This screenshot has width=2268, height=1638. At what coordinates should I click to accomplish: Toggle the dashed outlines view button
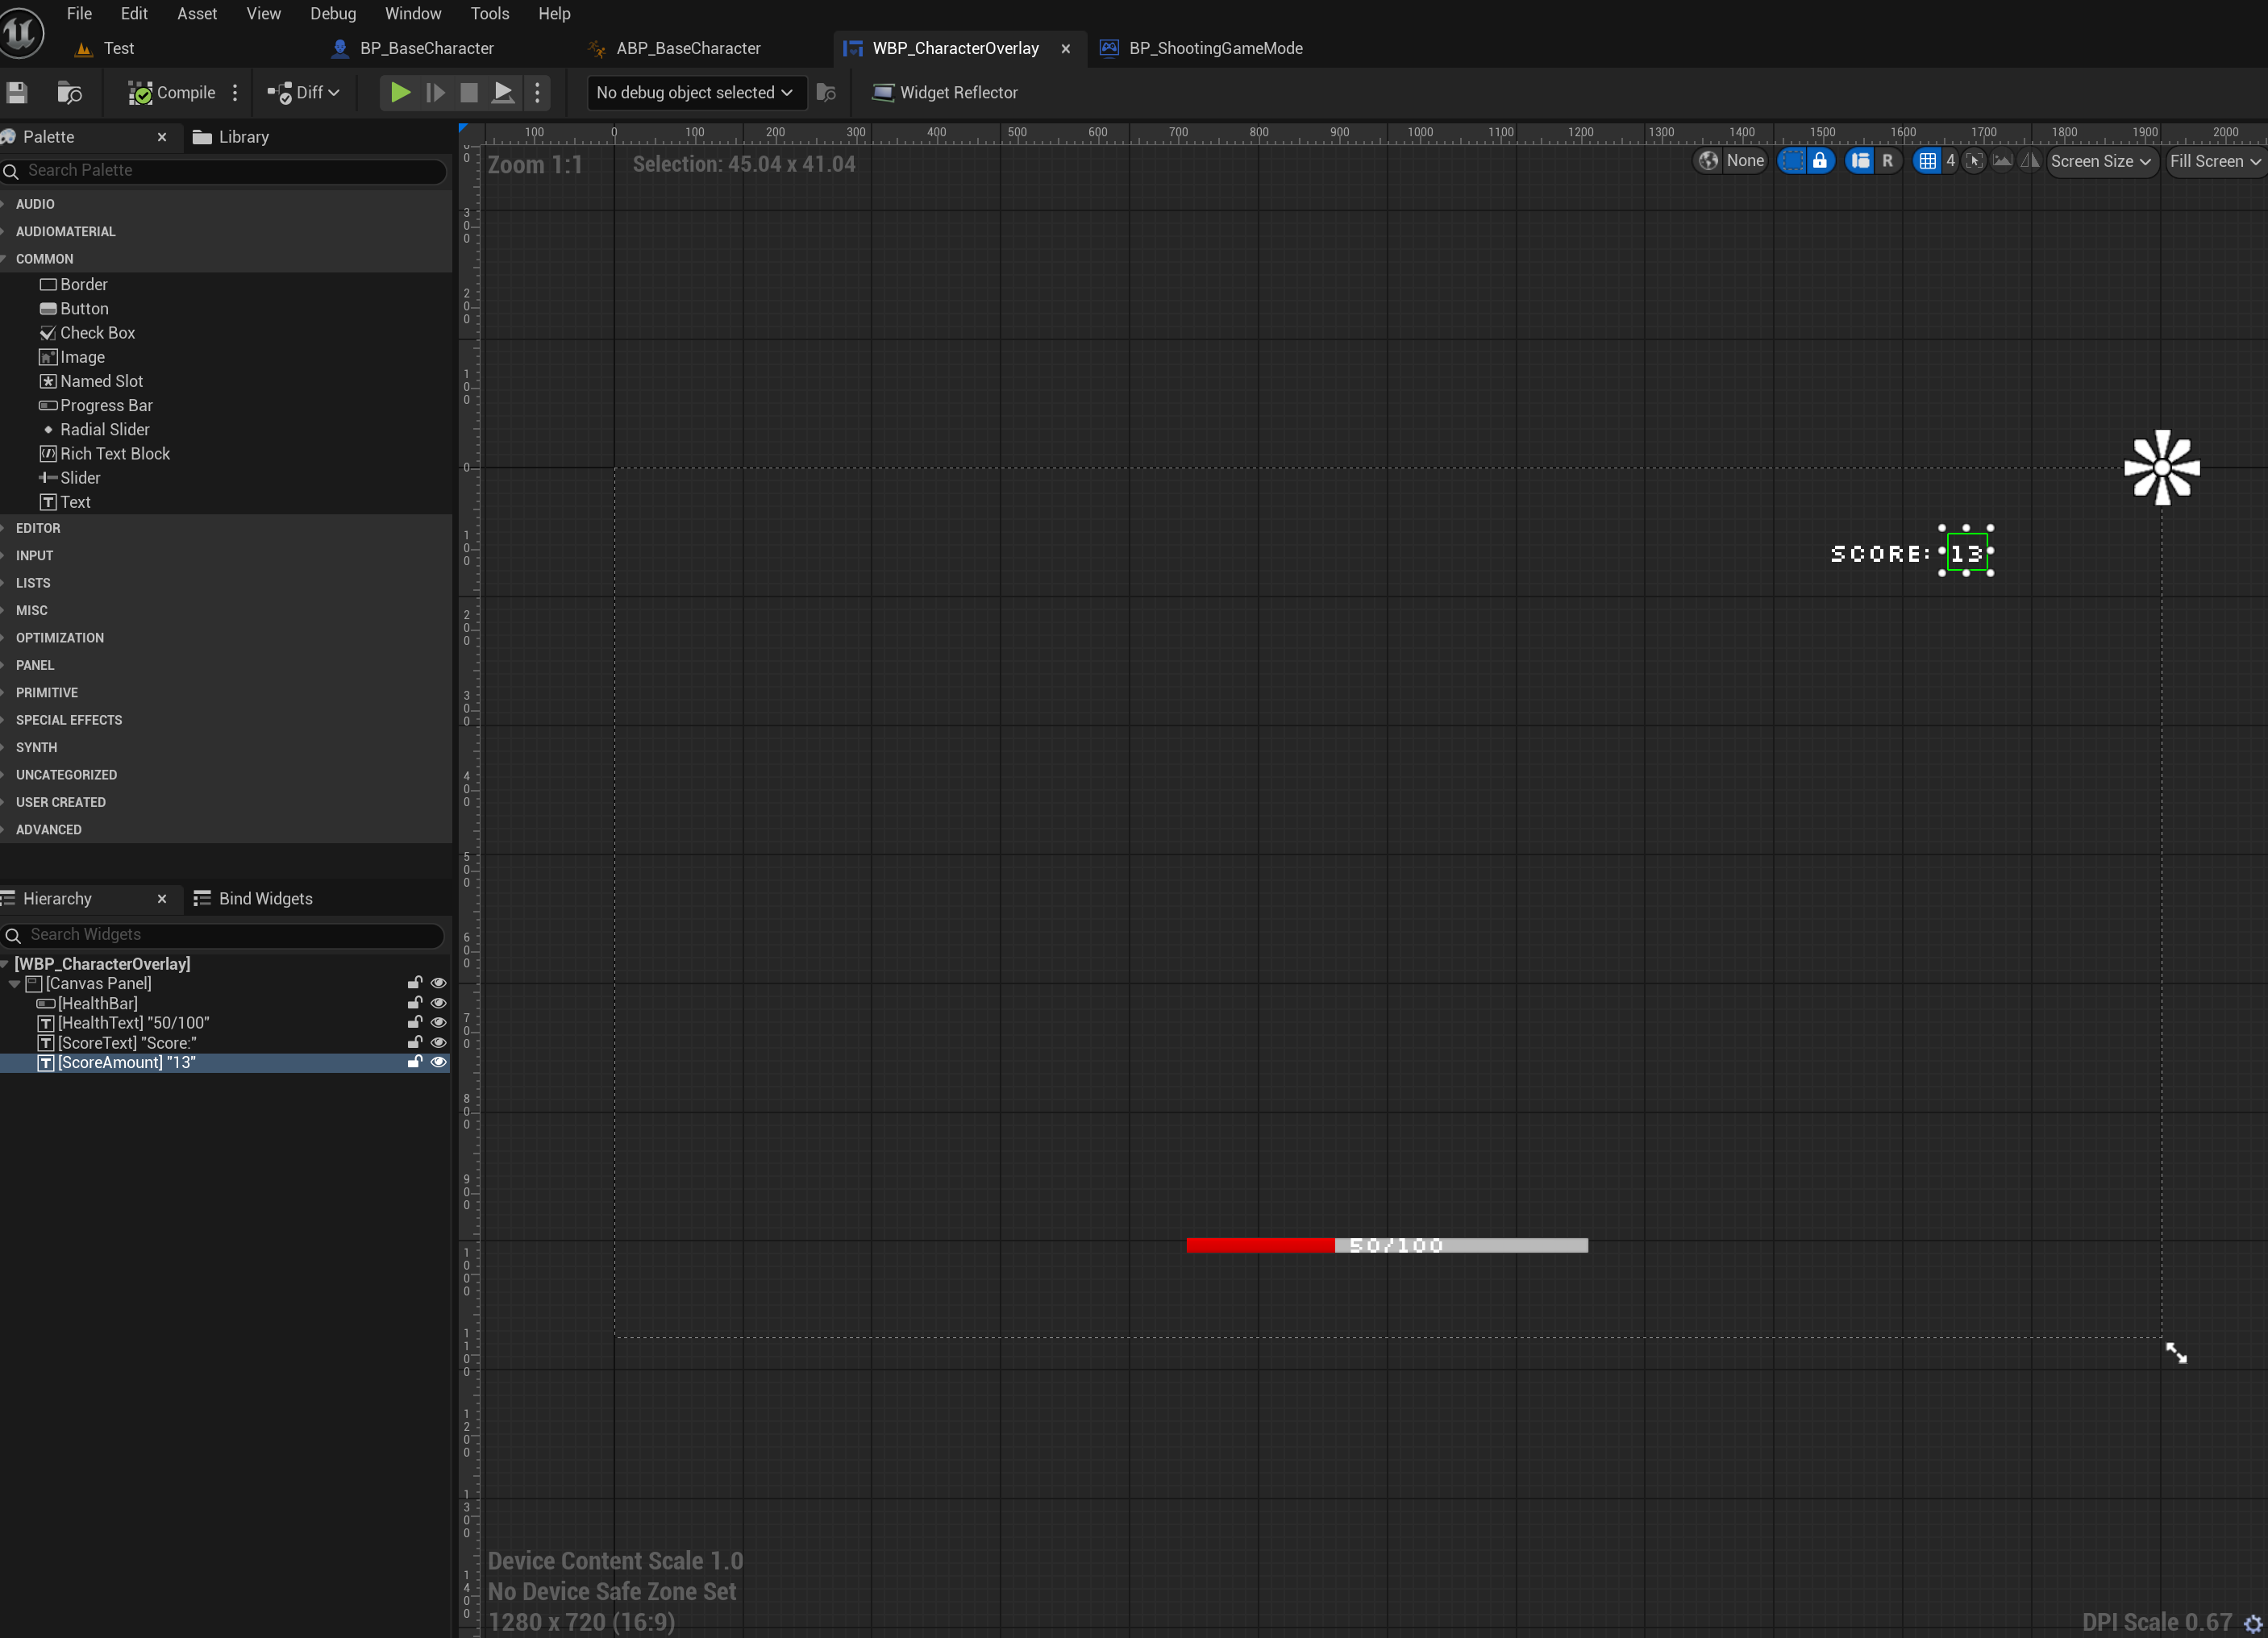1792,161
